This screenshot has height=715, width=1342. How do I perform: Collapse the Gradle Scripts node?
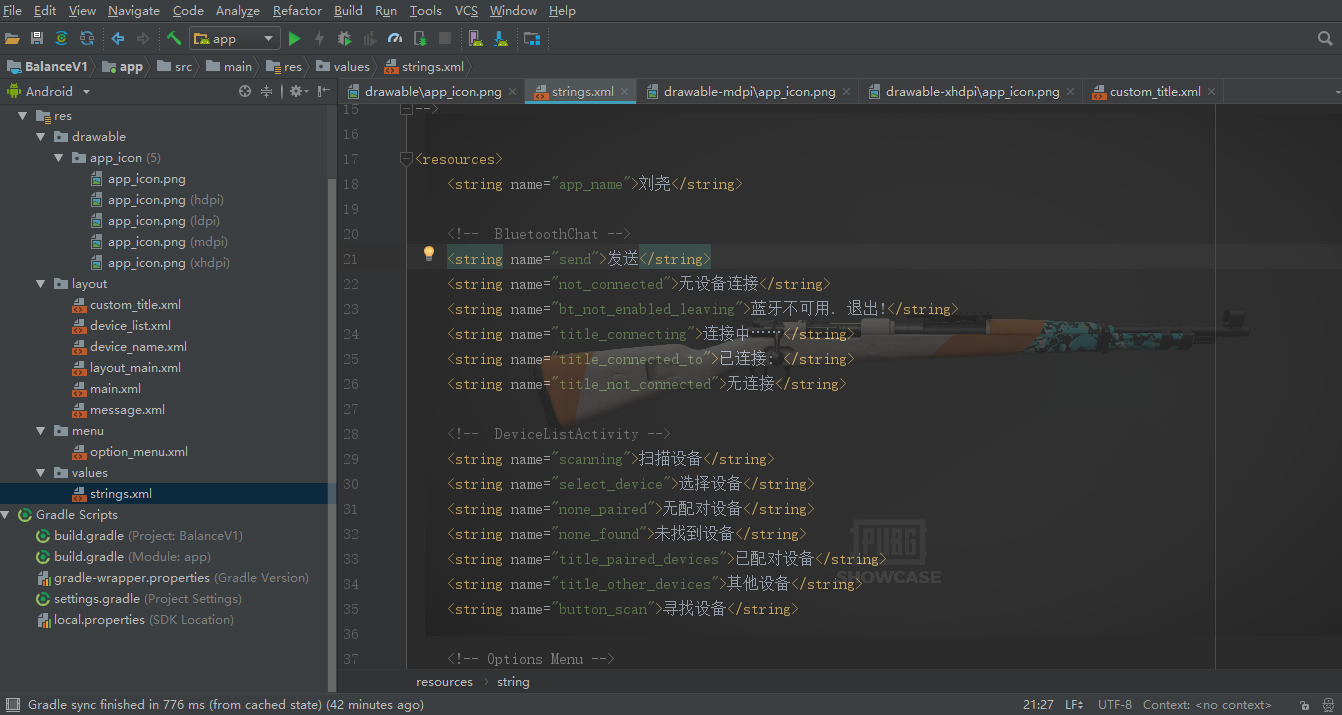[6, 515]
